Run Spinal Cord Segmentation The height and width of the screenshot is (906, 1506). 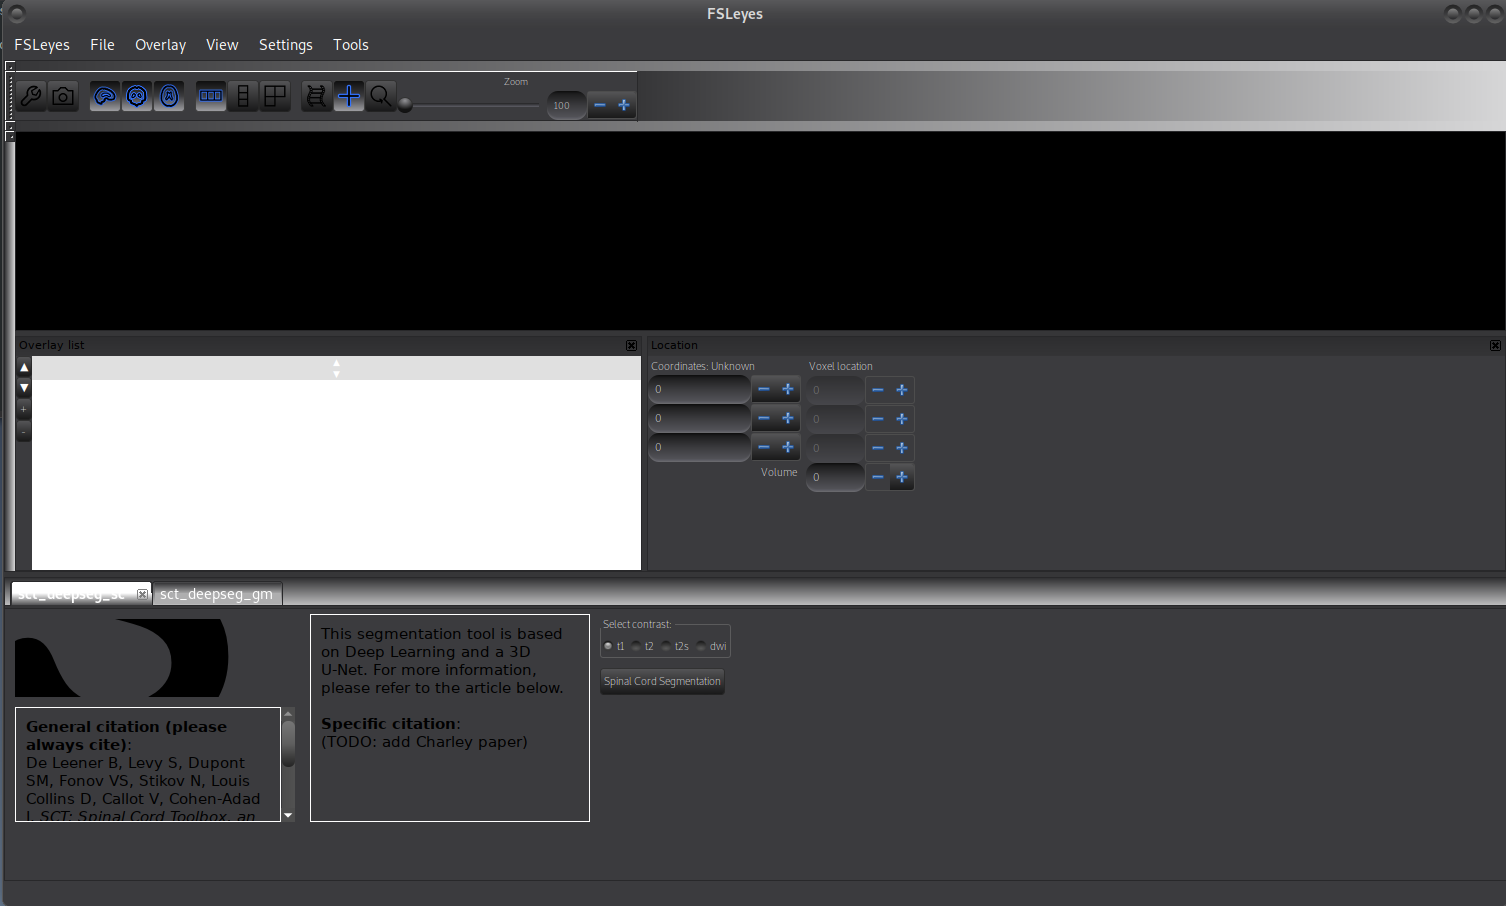tap(662, 681)
